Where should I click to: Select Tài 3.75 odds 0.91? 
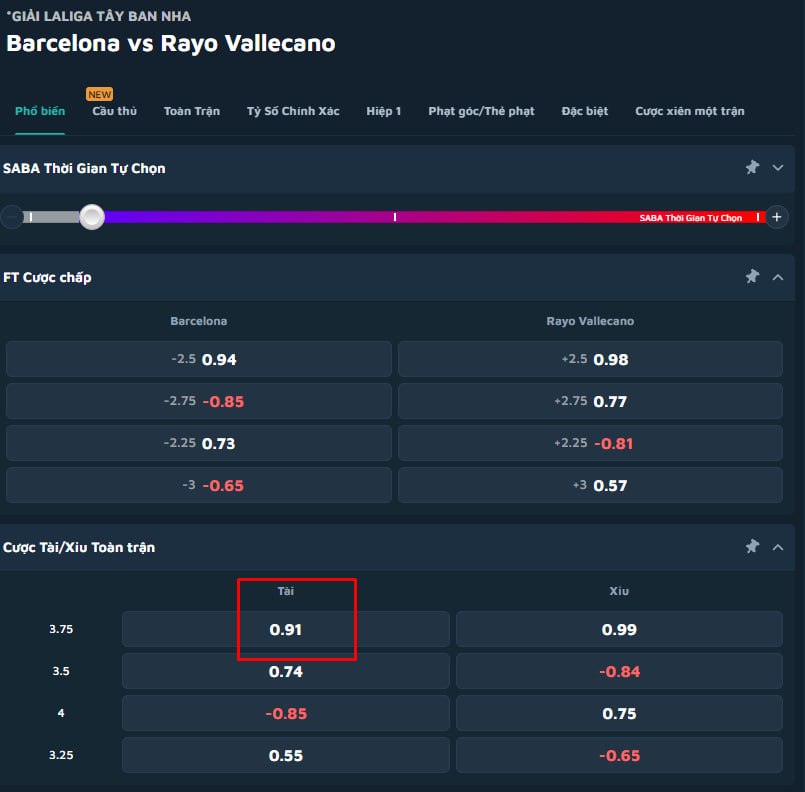[286, 629]
